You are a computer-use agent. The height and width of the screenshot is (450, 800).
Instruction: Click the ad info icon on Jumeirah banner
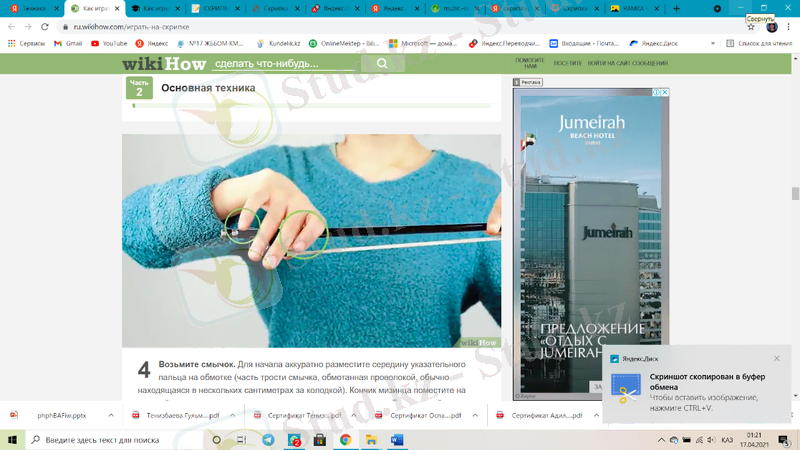tap(656, 92)
